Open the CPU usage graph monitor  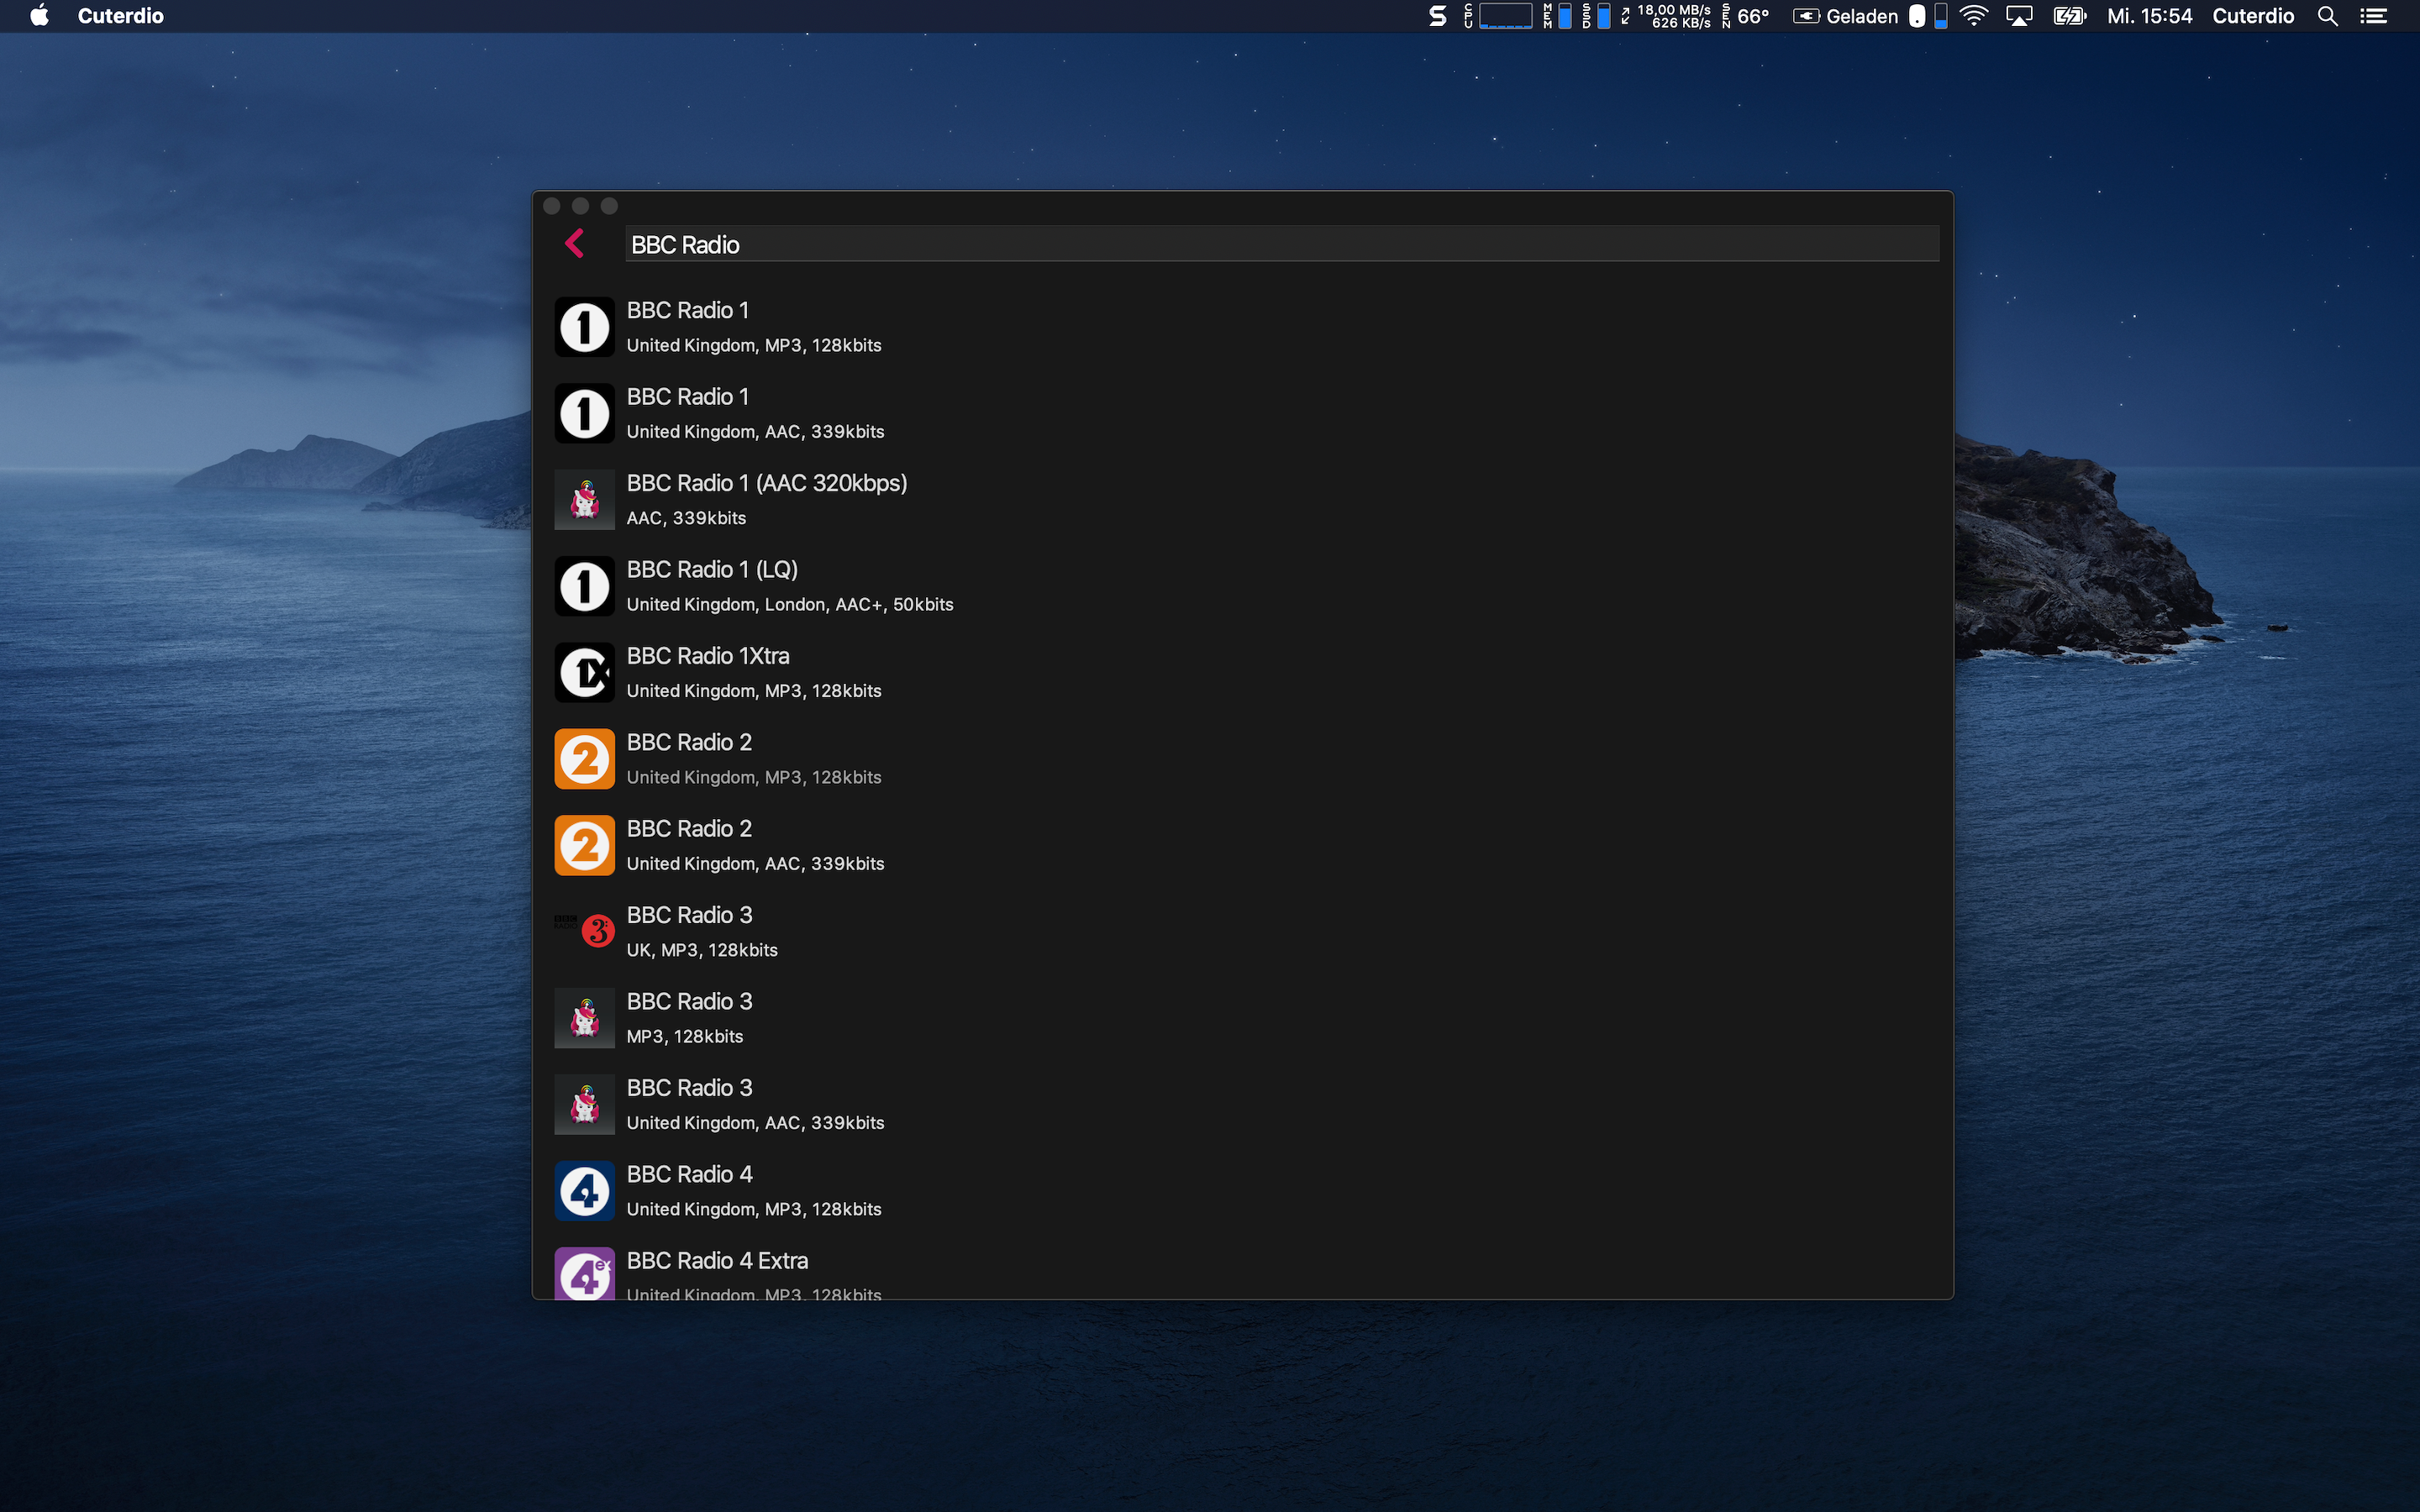point(1498,16)
